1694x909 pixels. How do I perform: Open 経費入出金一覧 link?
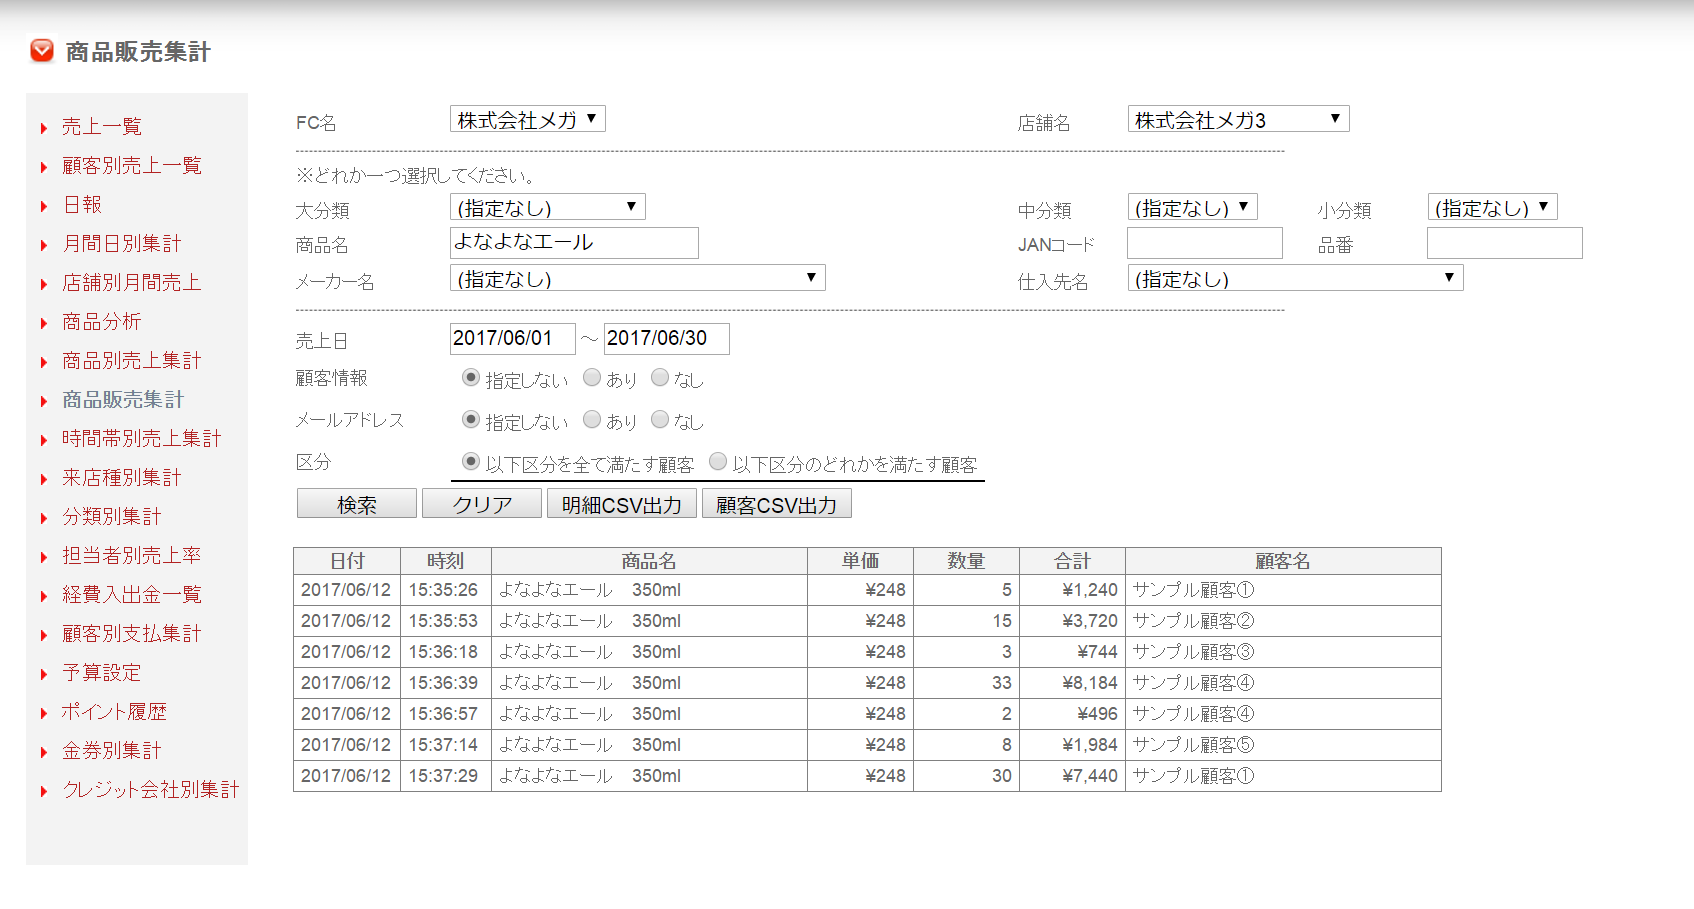click(132, 594)
